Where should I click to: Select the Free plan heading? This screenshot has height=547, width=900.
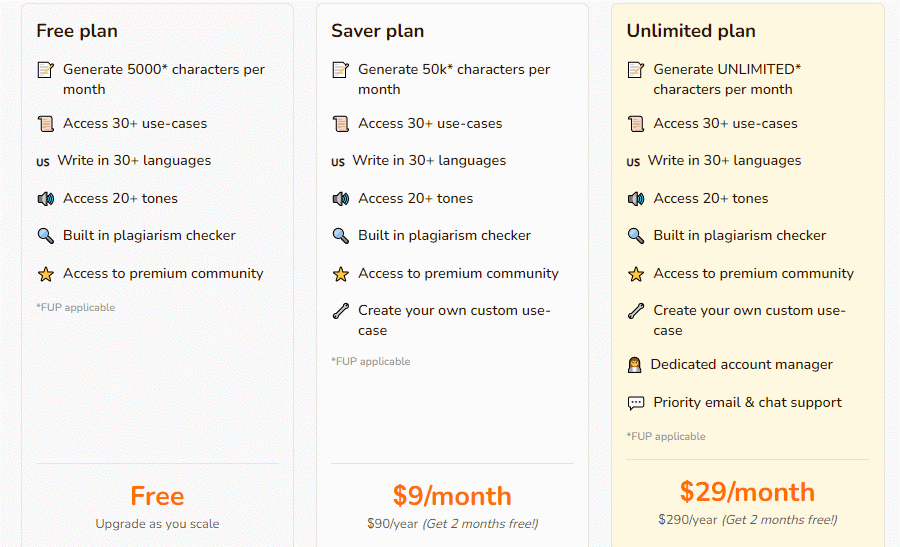[x=77, y=31]
